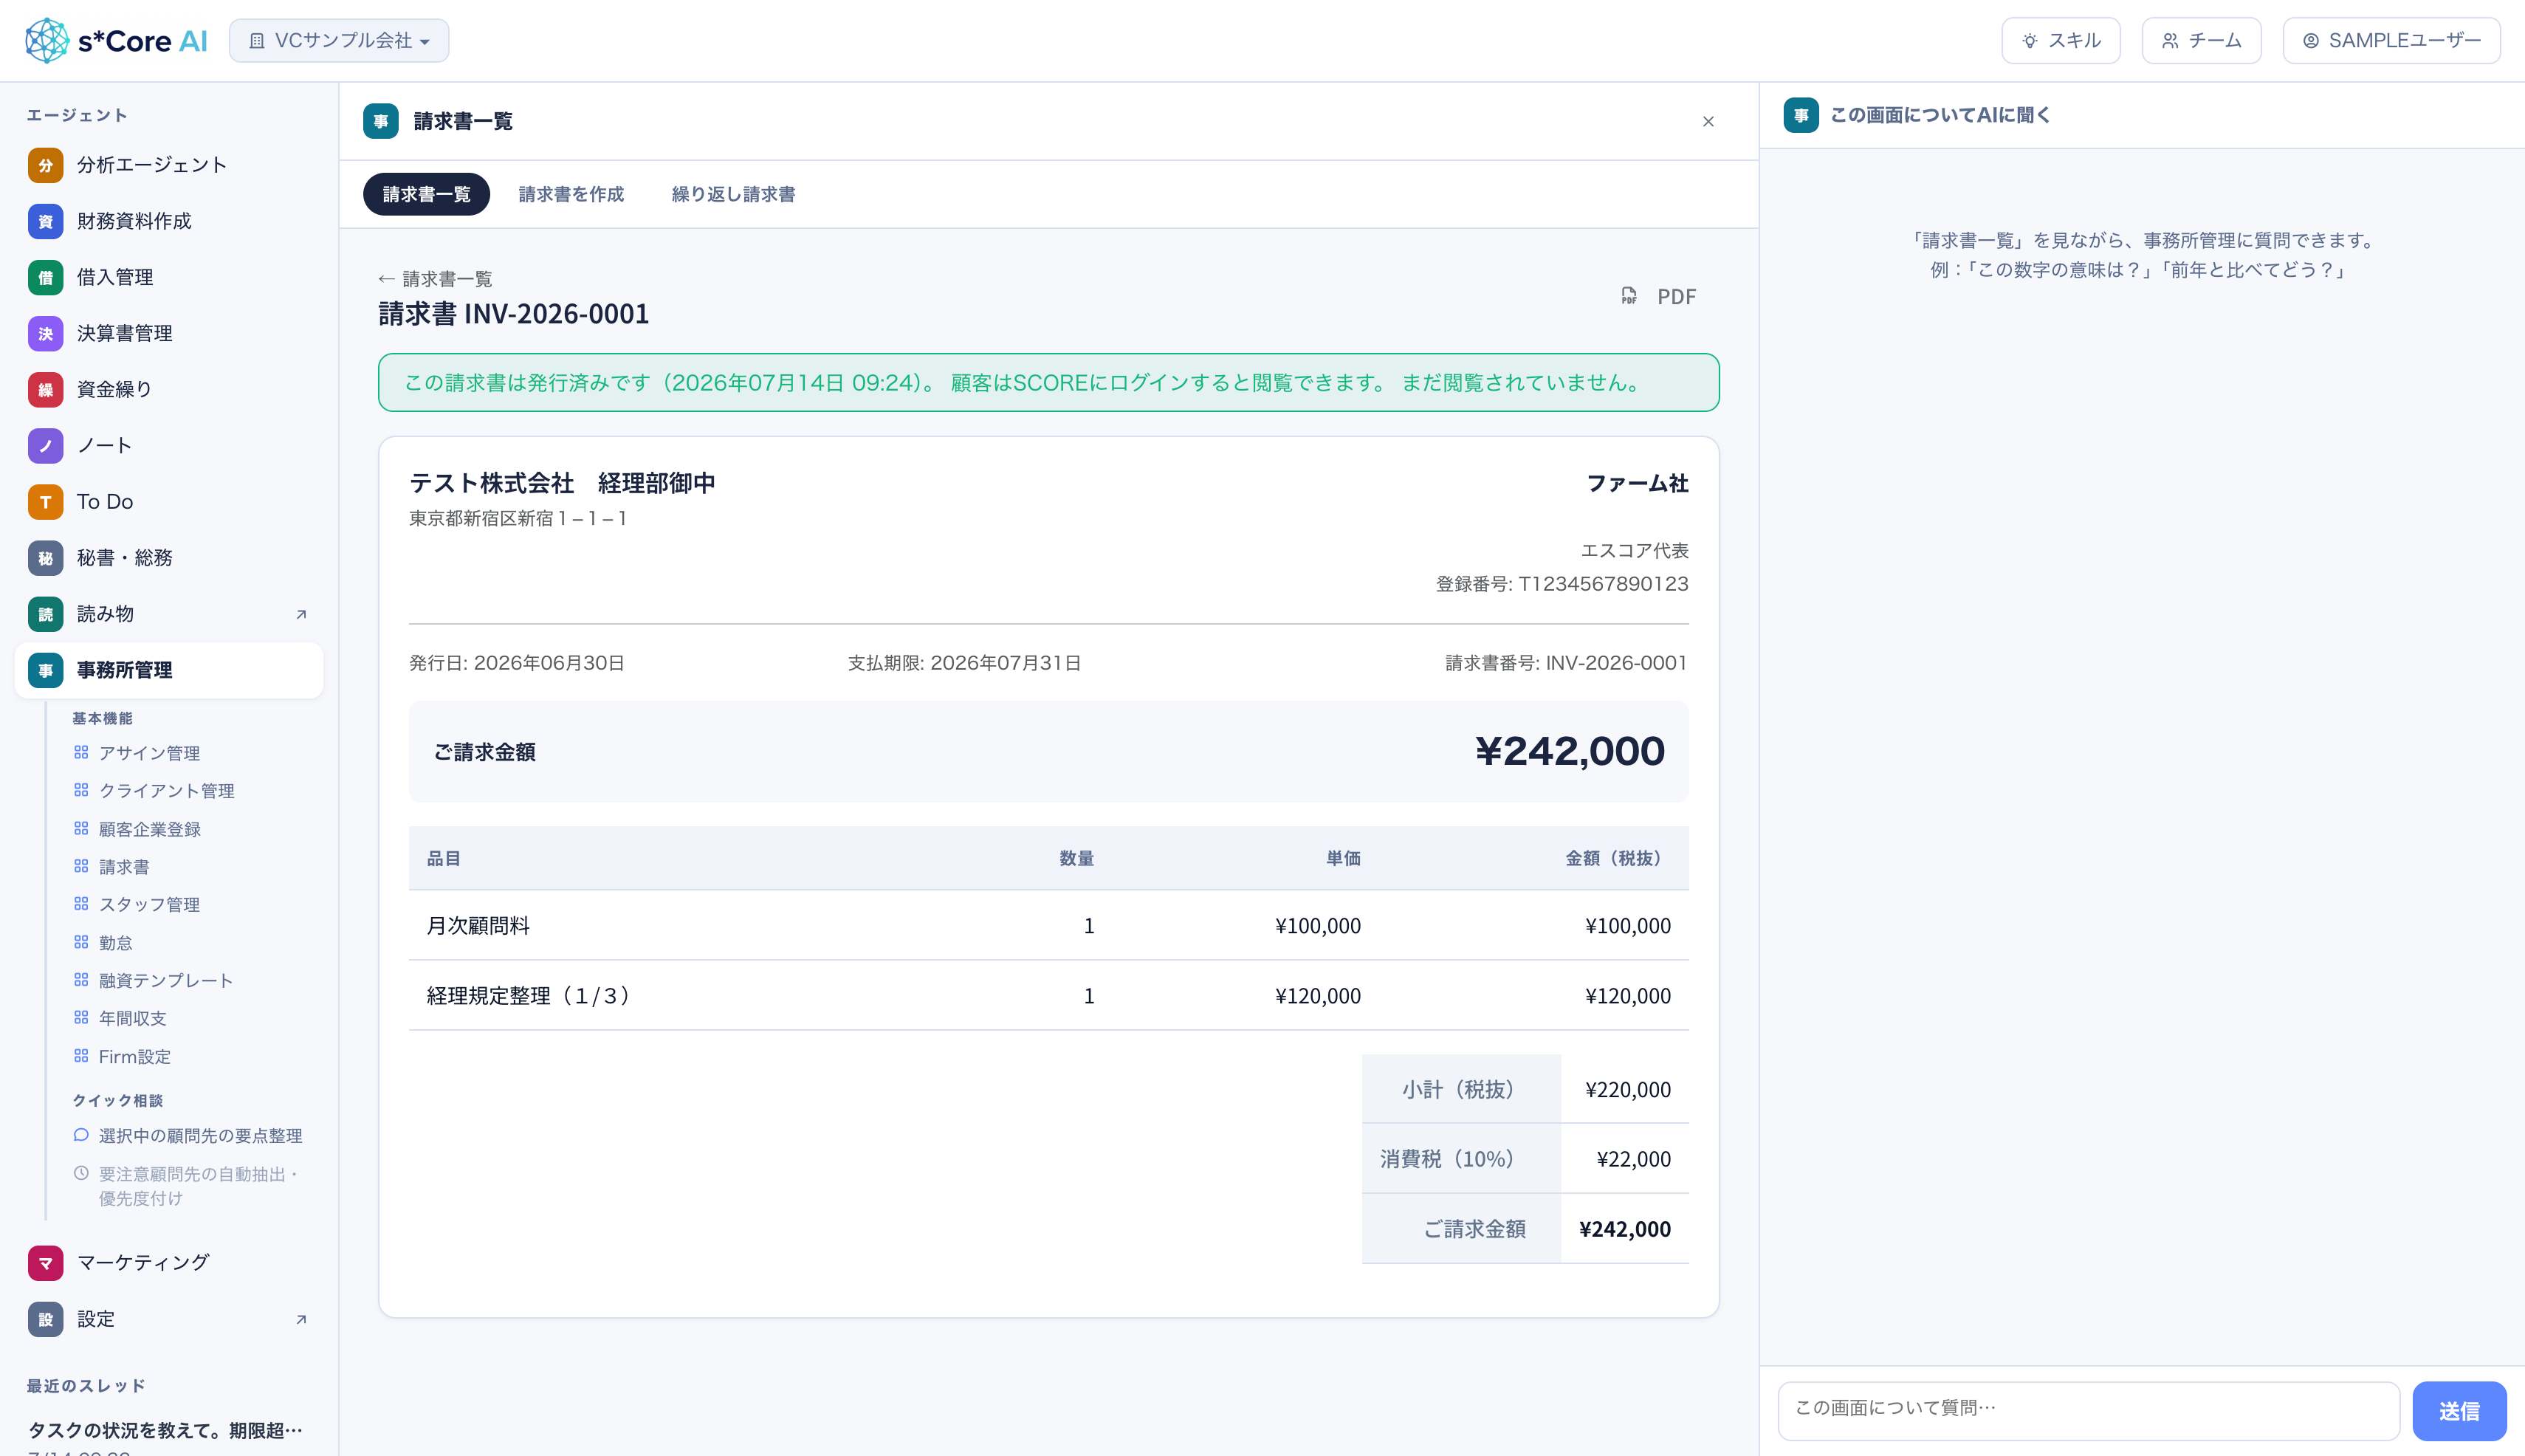Open 顧客企業登録 in the sidebar
The width and height of the screenshot is (2525, 1456).
tap(149, 829)
